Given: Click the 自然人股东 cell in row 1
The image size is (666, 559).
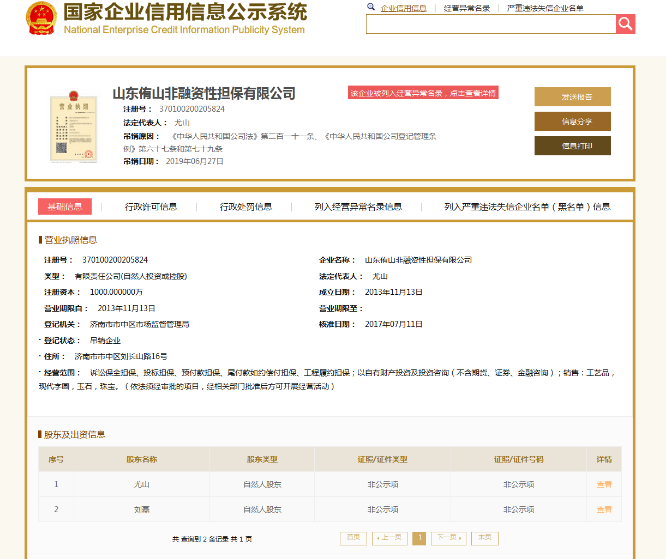Looking at the screenshot, I should (262, 484).
